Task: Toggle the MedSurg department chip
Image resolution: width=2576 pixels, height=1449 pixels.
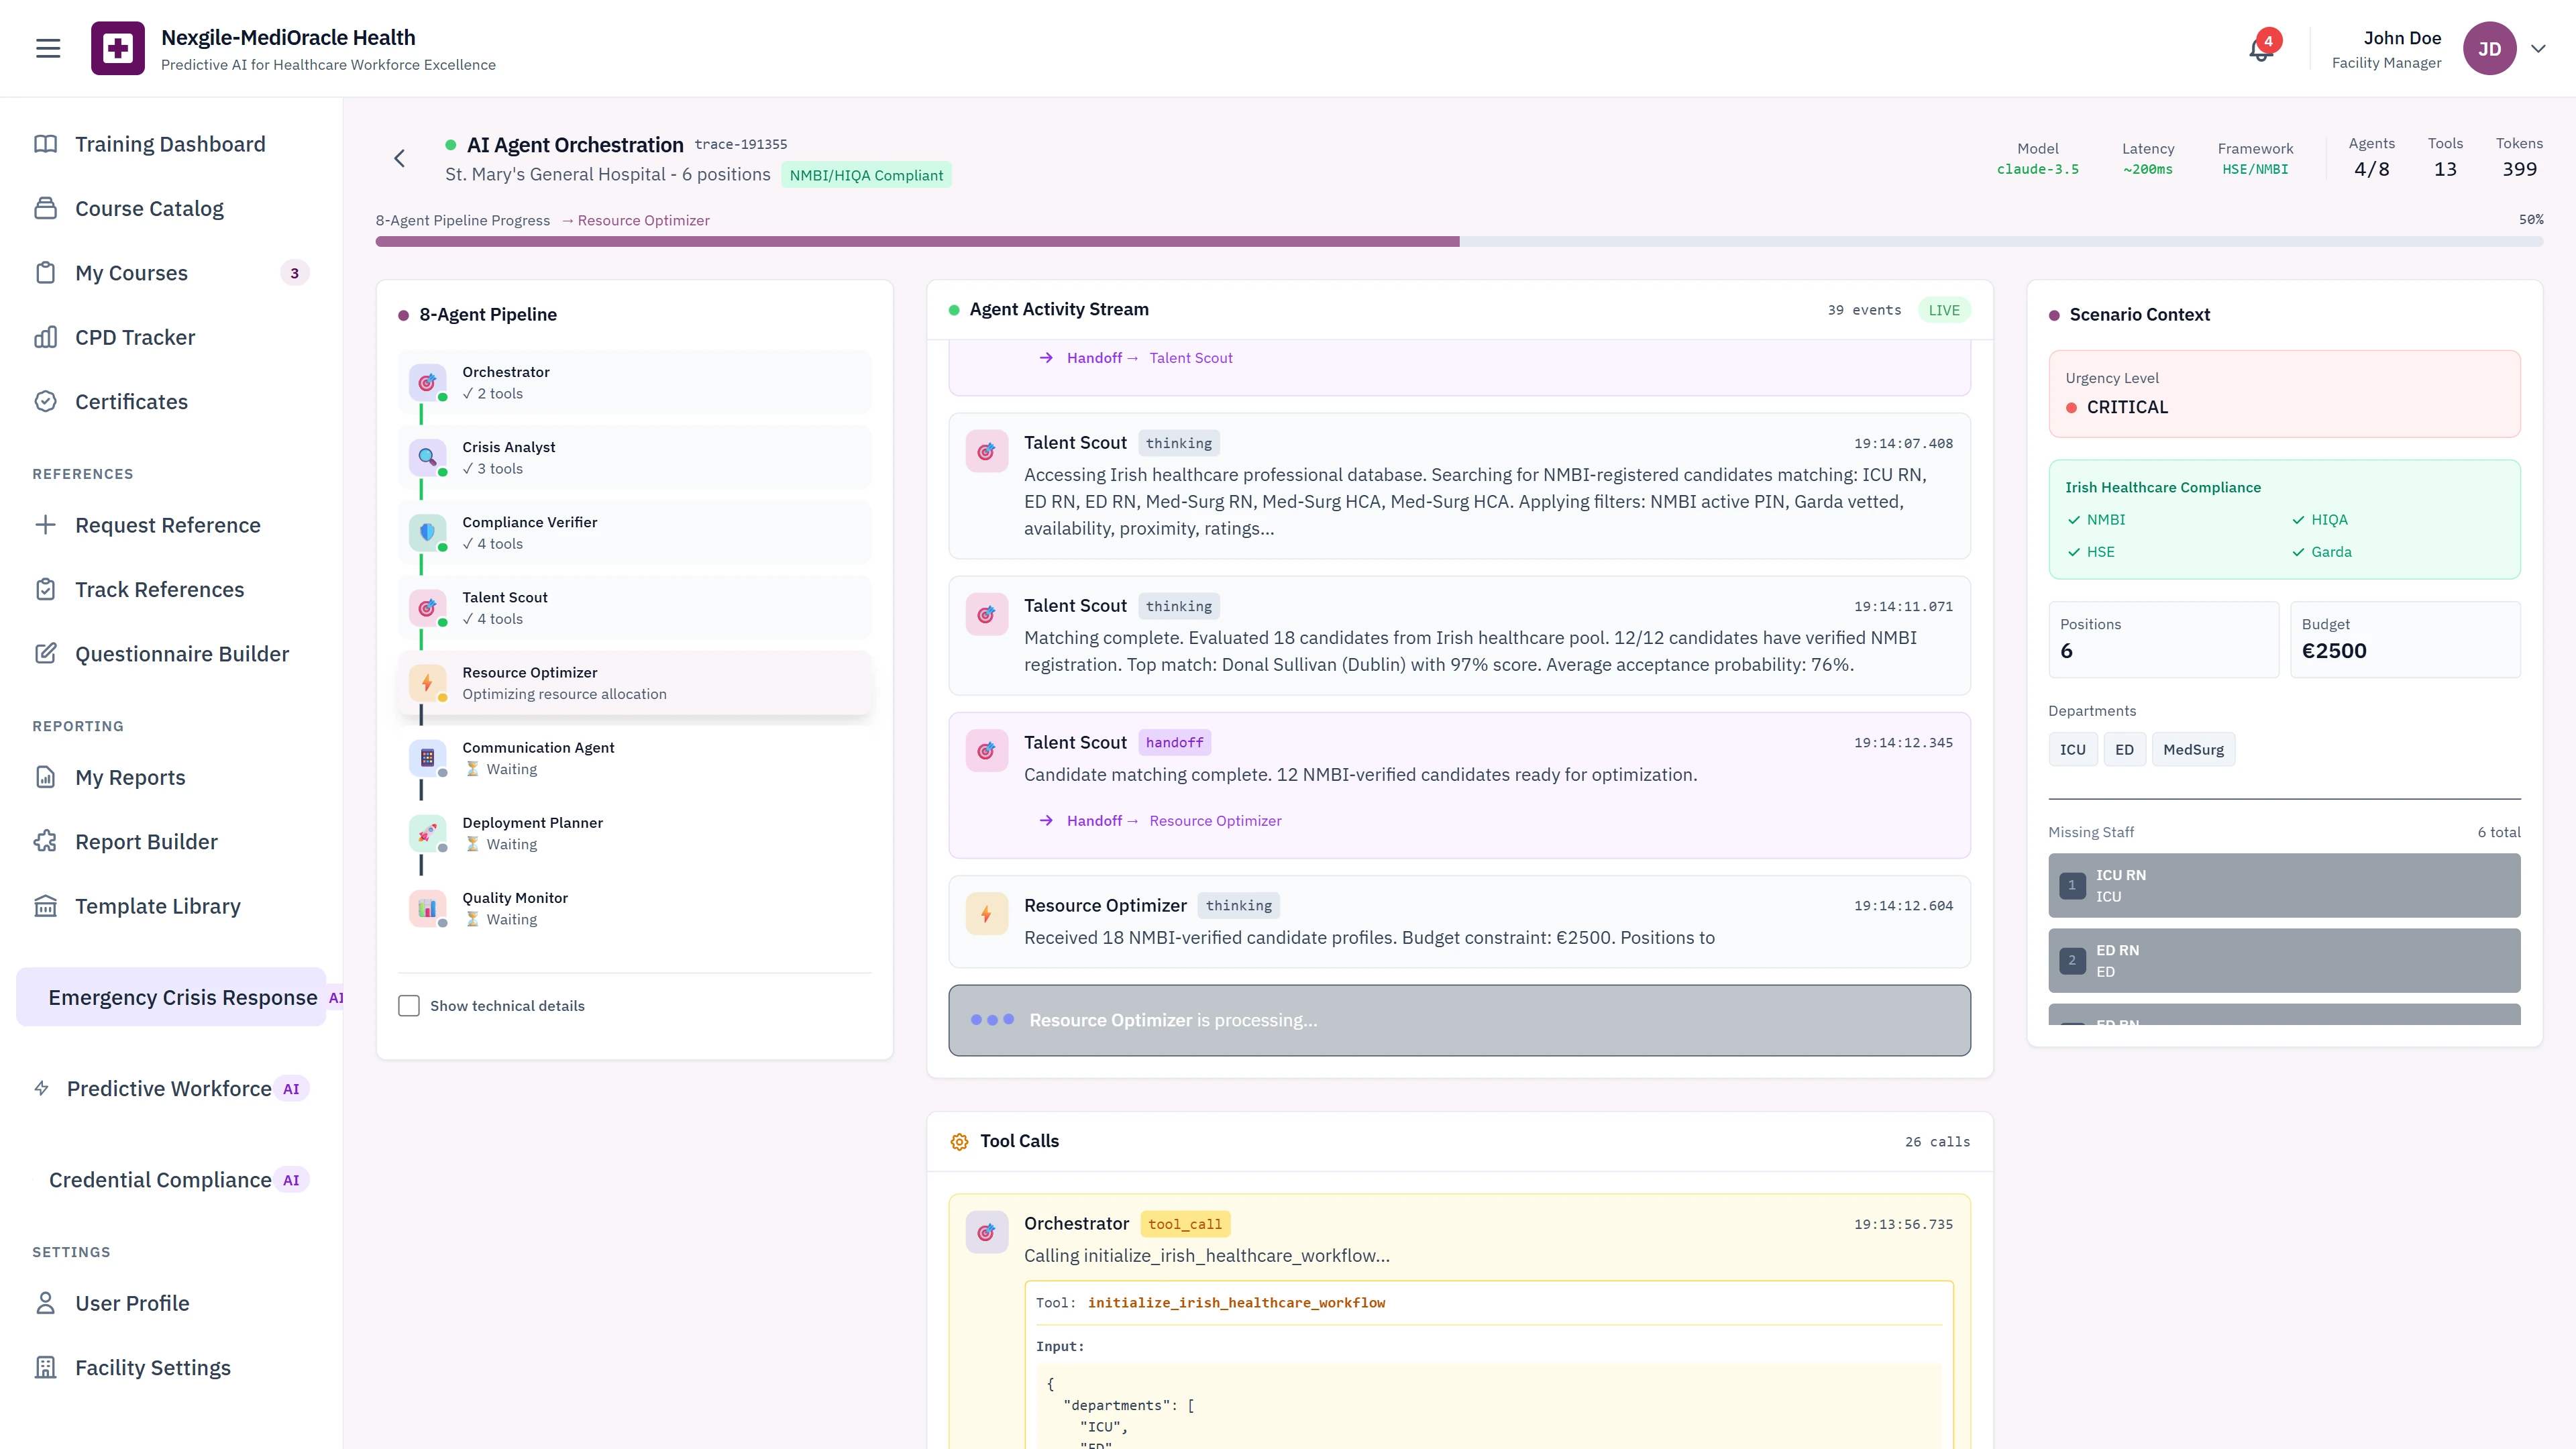Action: tap(2193, 749)
